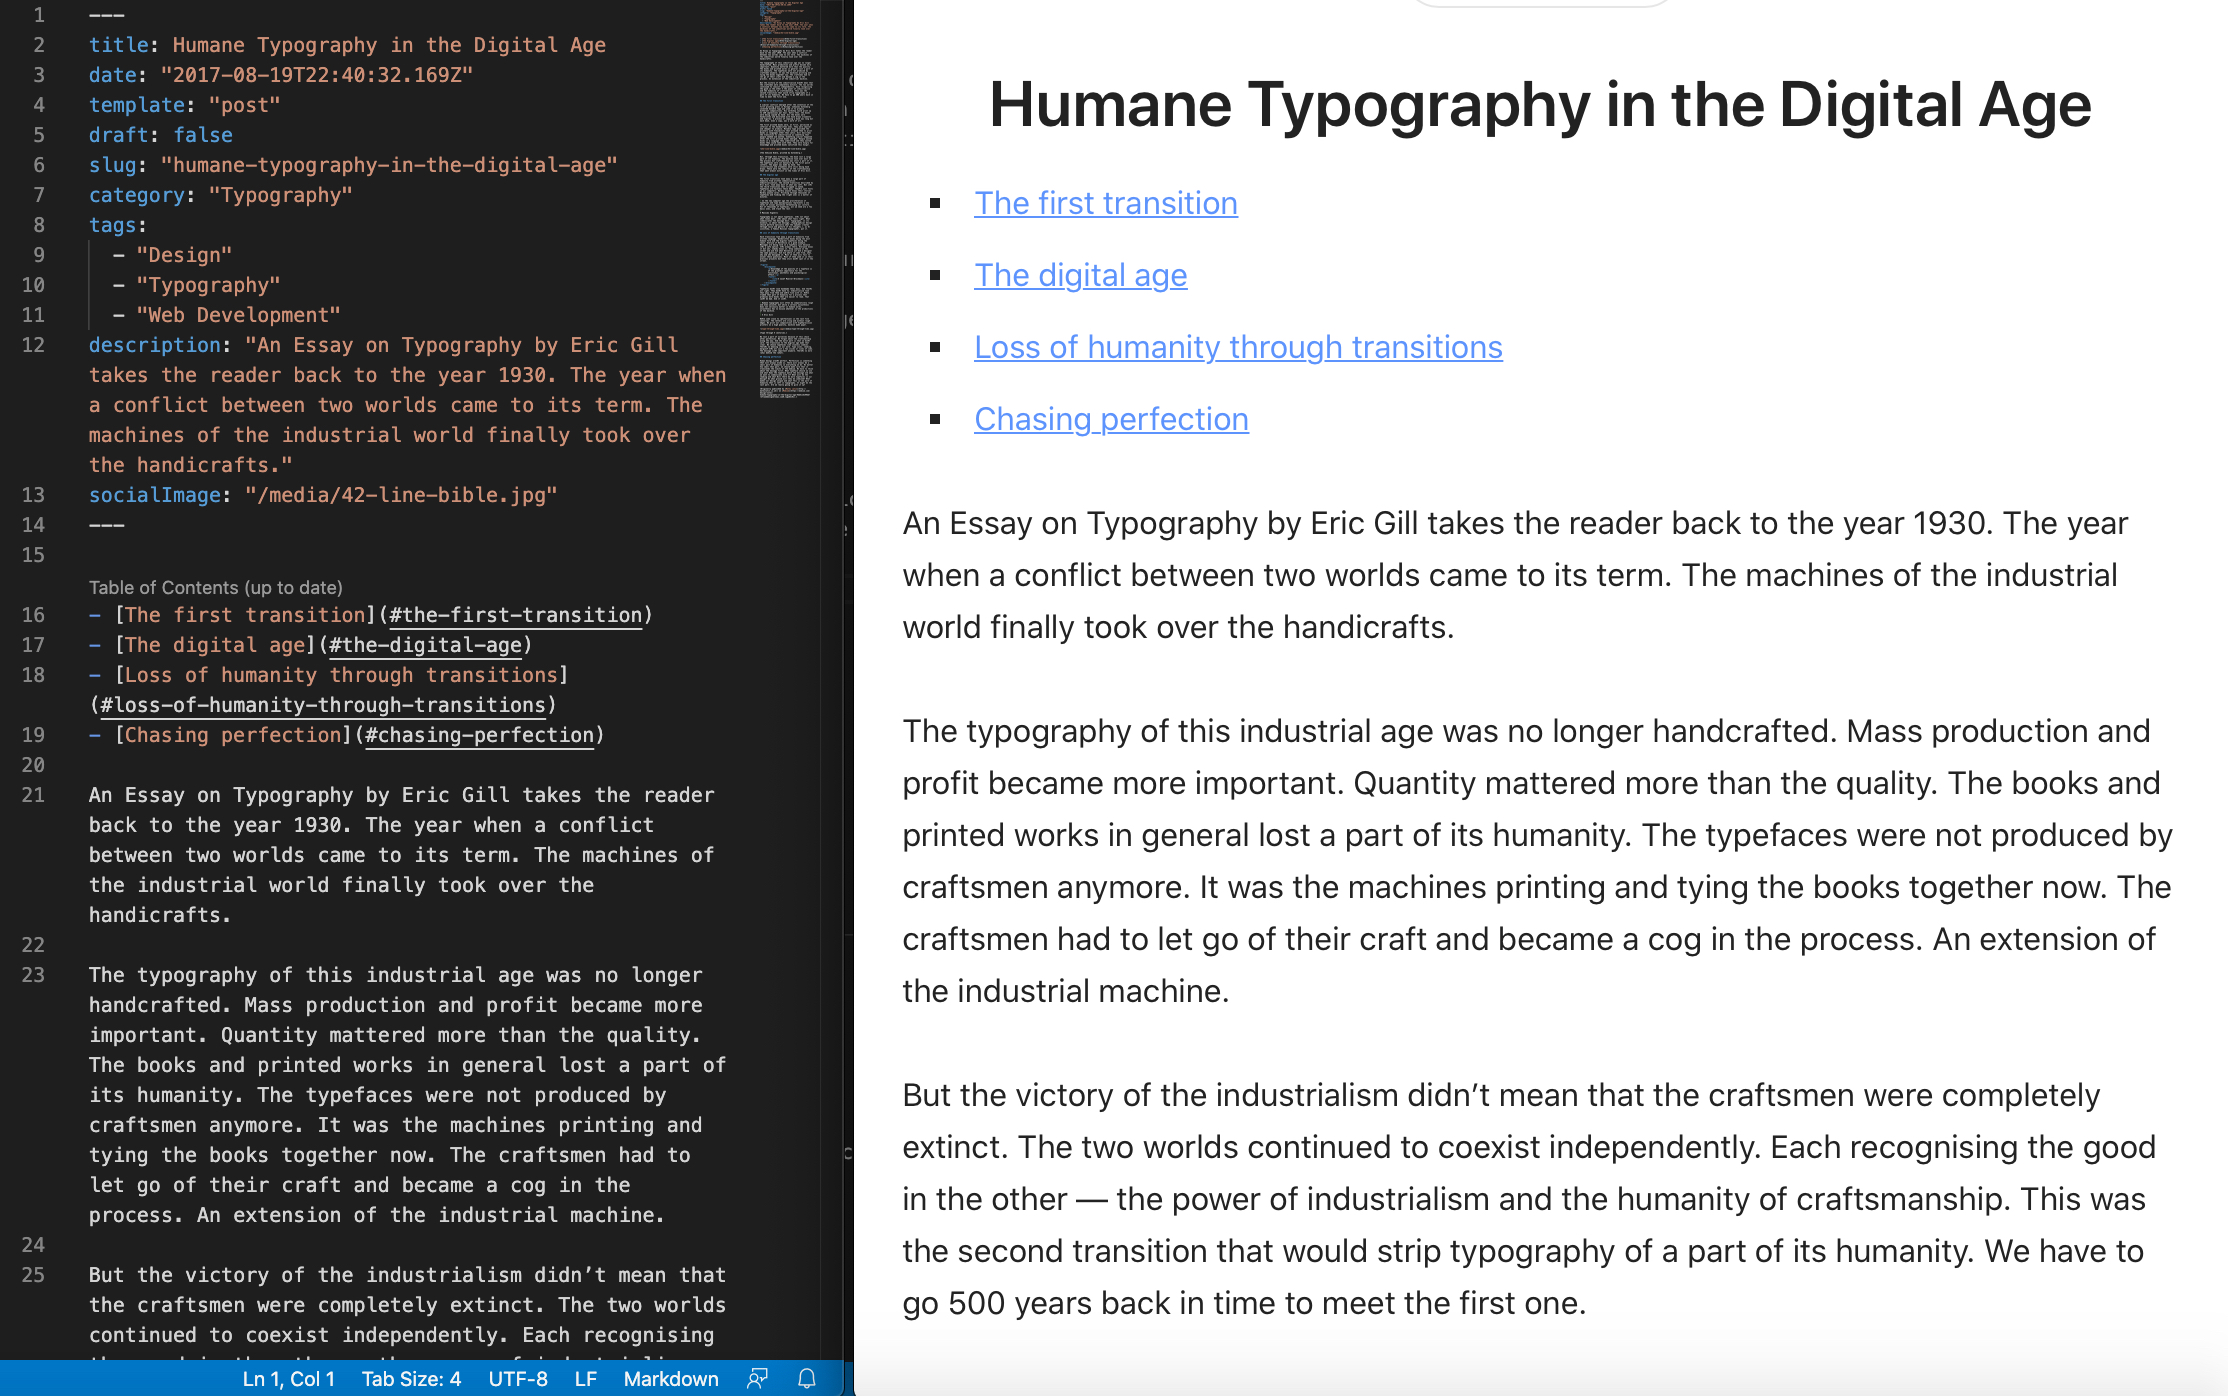Click line number 16 in the gutter
The height and width of the screenshot is (1396, 2228).
click(33, 615)
